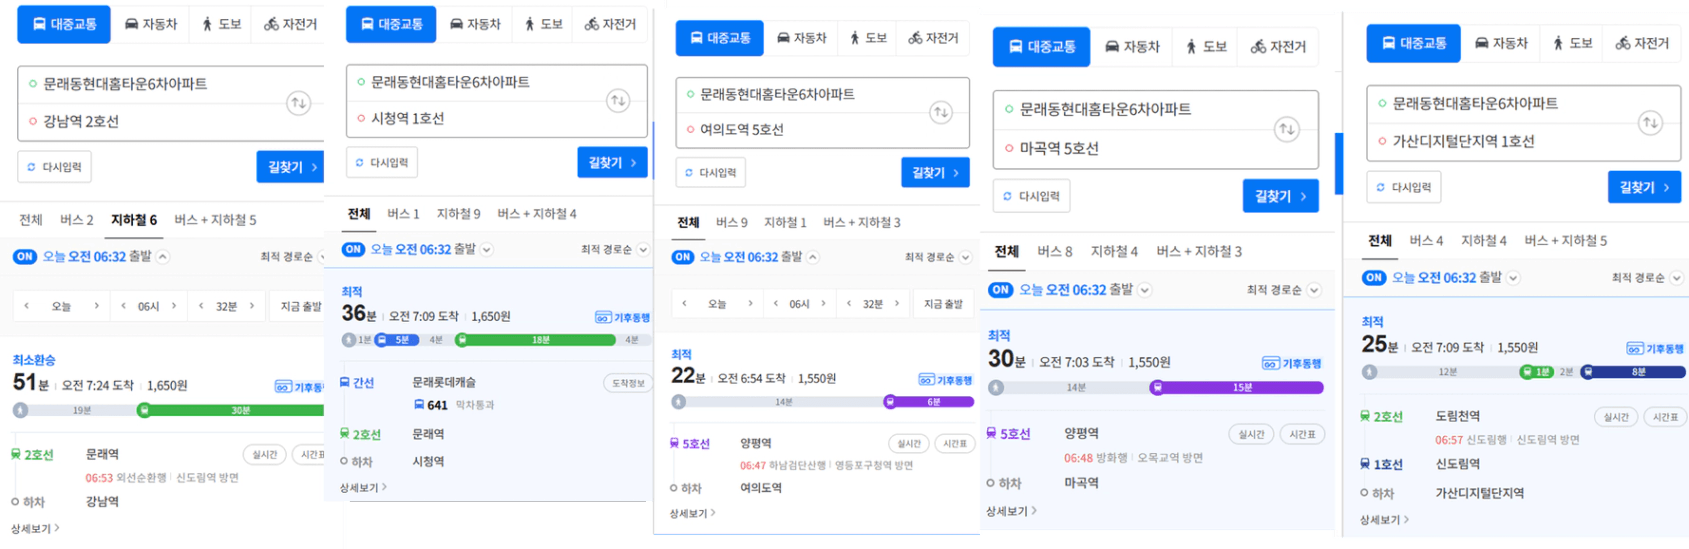1689x549 pixels.
Task: Open the 버스 + 지하철 4 results tab
Action: click(x=536, y=214)
